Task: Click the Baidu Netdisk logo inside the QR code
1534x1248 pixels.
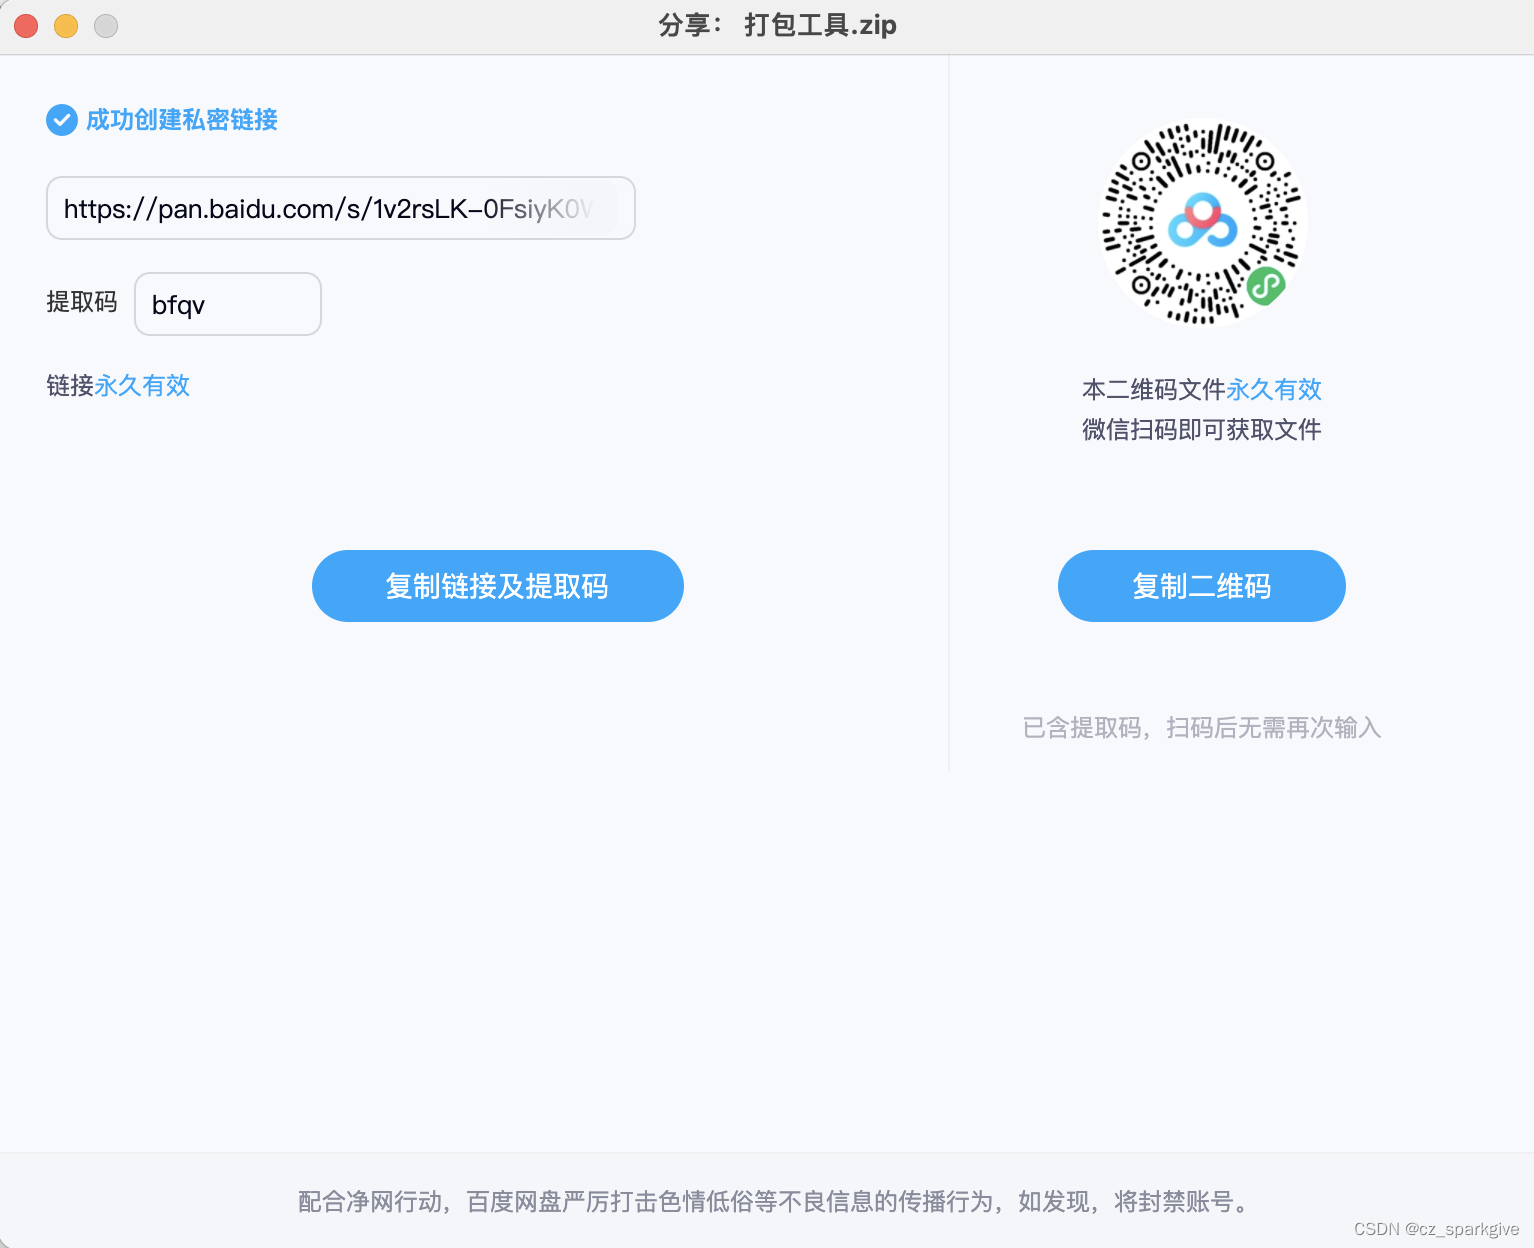Action: point(1202,220)
